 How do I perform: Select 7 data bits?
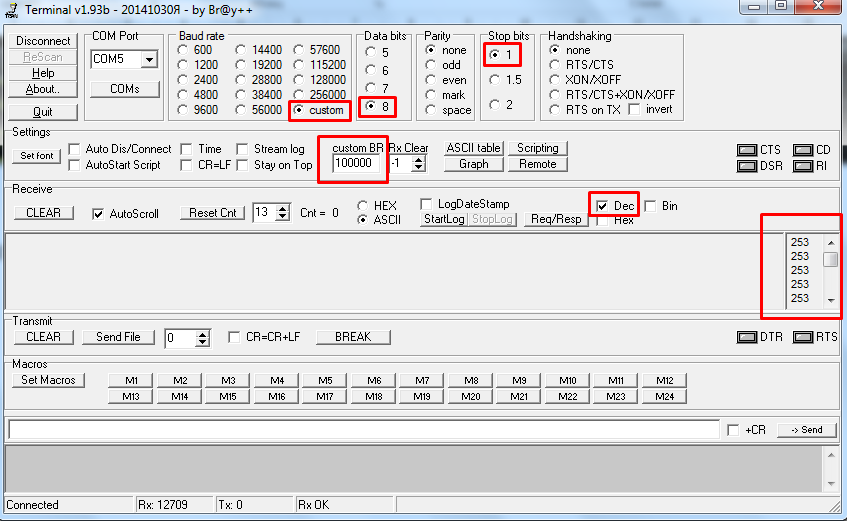(x=371, y=88)
